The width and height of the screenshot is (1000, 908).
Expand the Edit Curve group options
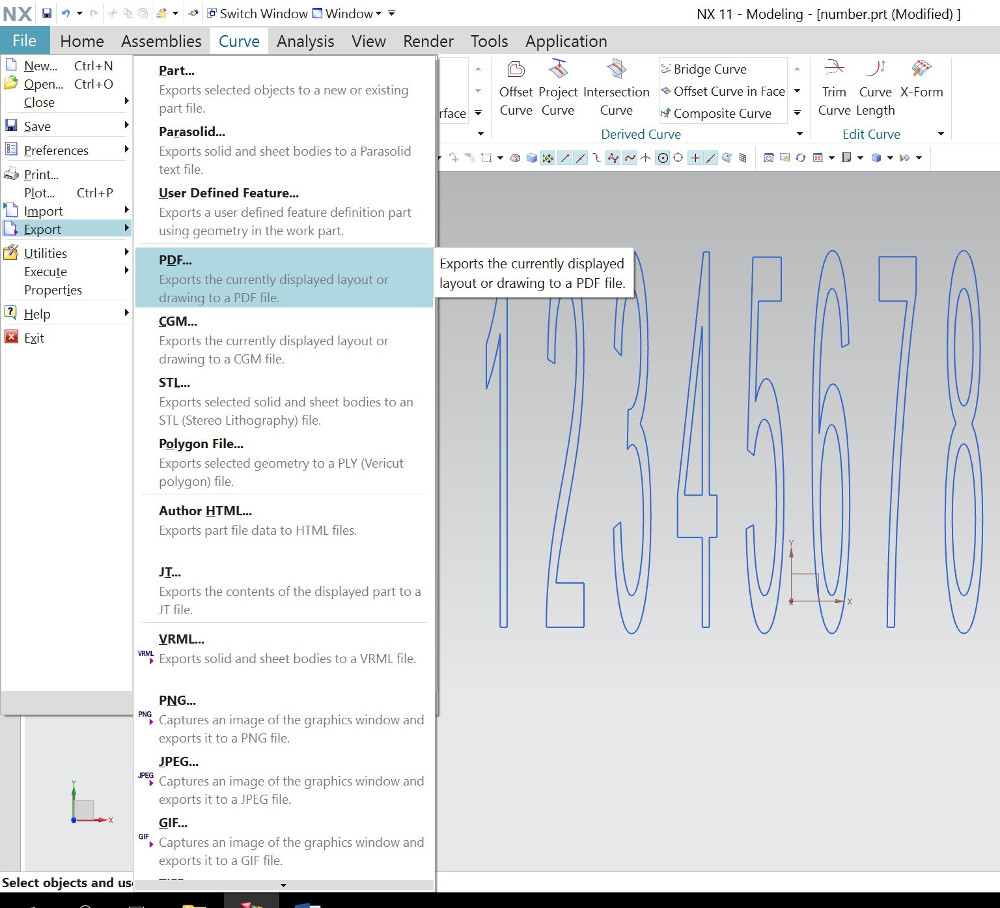pyautogui.click(x=941, y=134)
